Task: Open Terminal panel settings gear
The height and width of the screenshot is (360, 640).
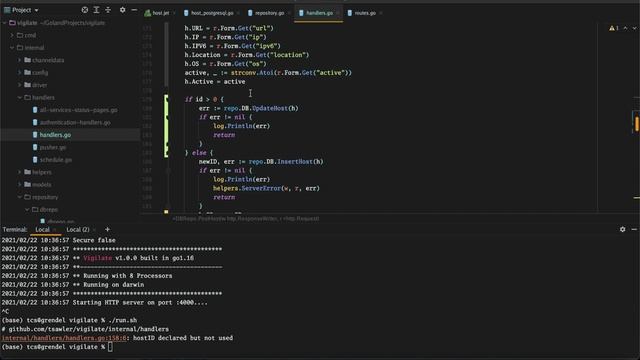Action: (x=622, y=229)
